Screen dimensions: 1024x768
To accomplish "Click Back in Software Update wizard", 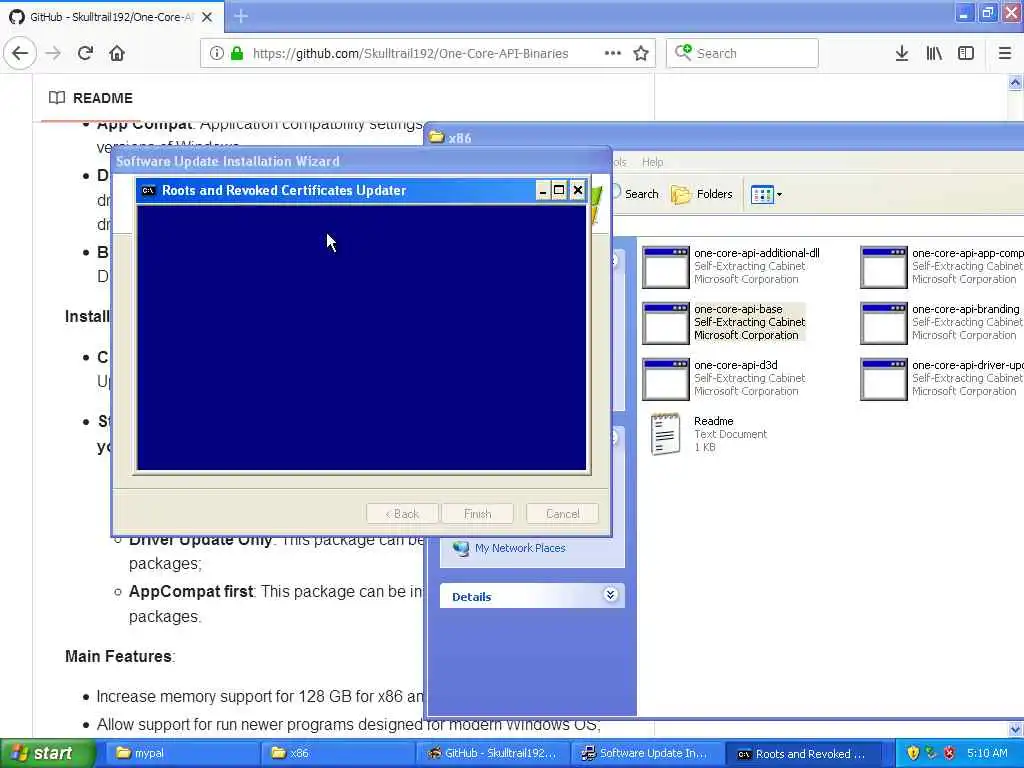I will (x=402, y=514).
